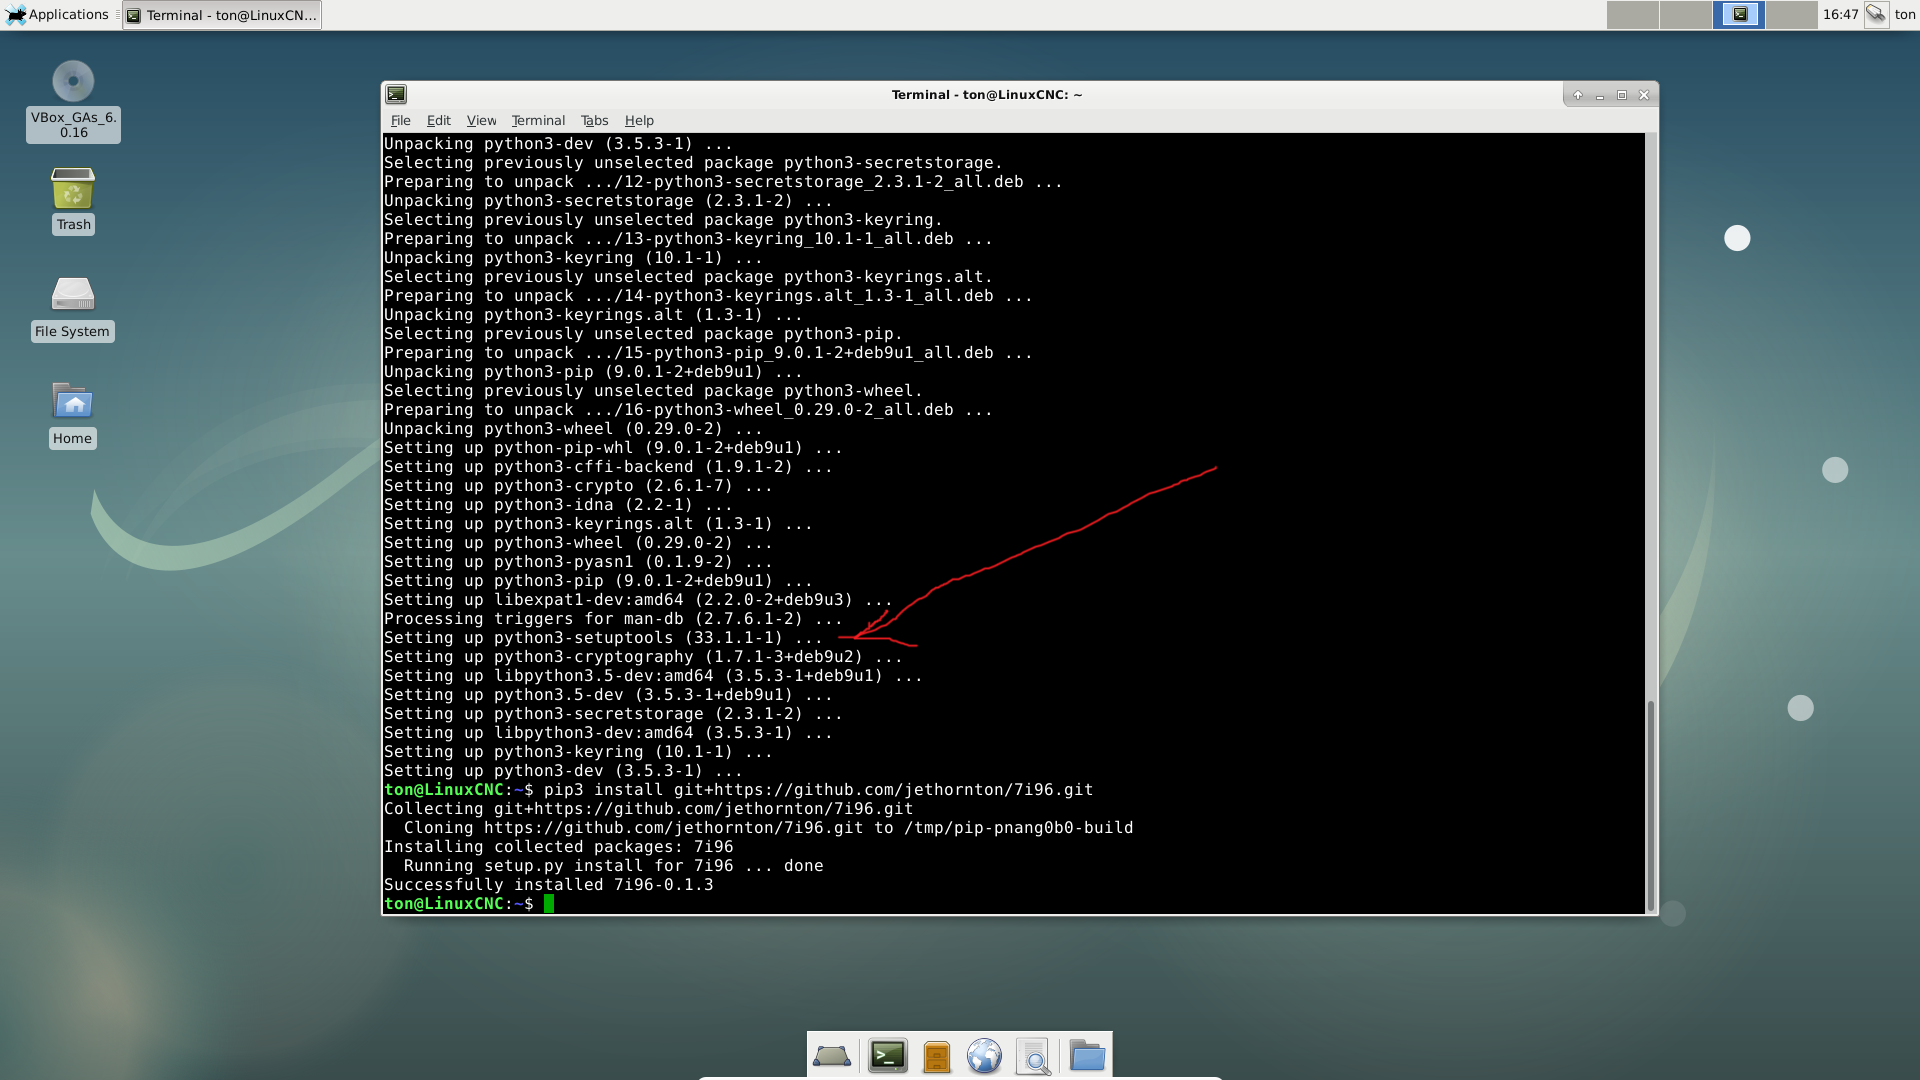Open the File Manager cabinet icon in the dock
The width and height of the screenshot is (1920, 1080).
click(x=937, y=1056)
